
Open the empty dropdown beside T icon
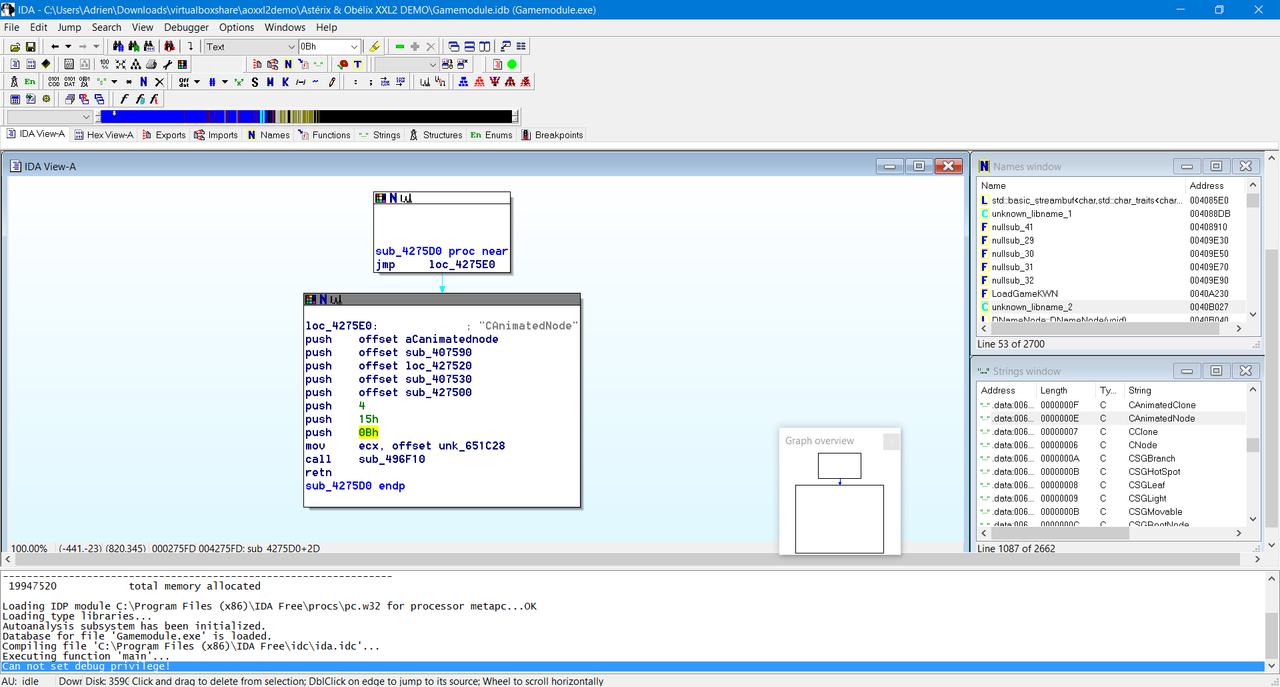pos(433,65)
